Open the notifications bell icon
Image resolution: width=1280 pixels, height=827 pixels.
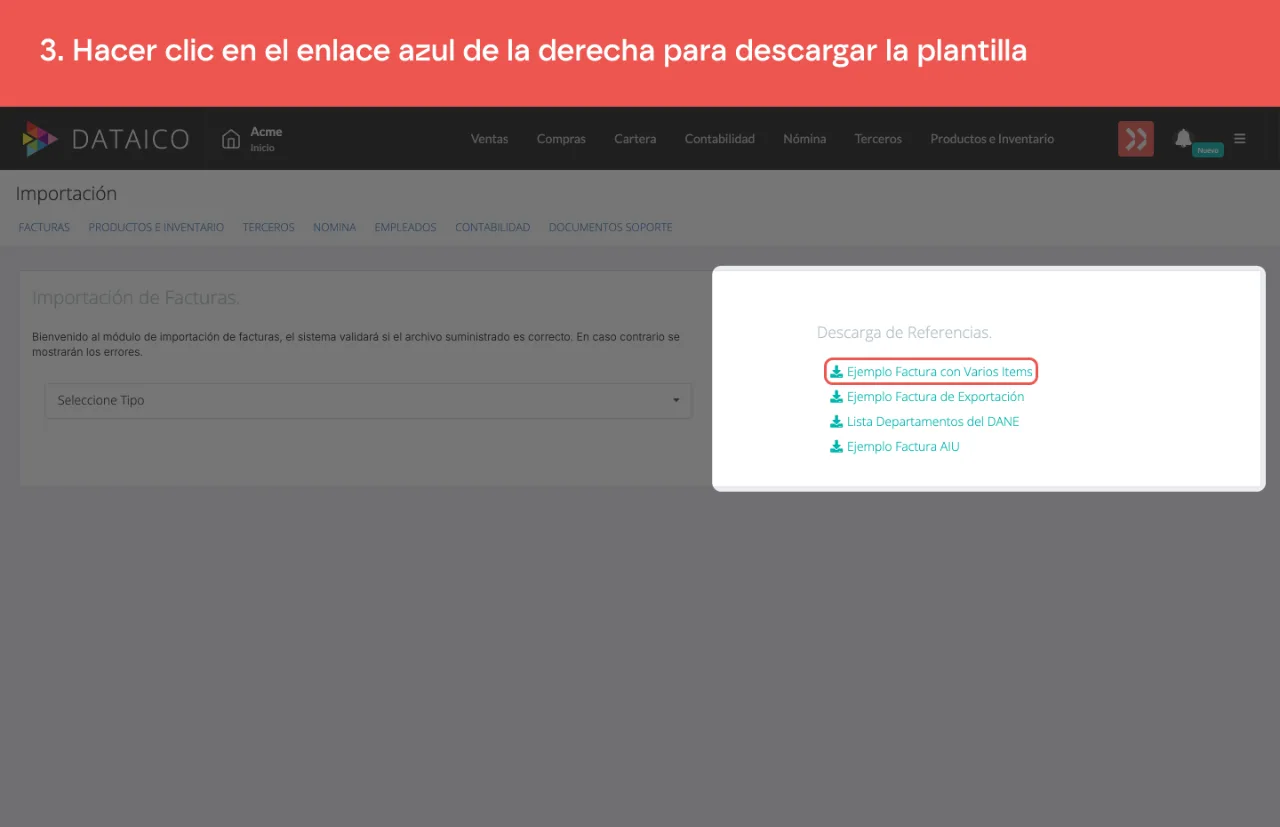[1183, 138]
